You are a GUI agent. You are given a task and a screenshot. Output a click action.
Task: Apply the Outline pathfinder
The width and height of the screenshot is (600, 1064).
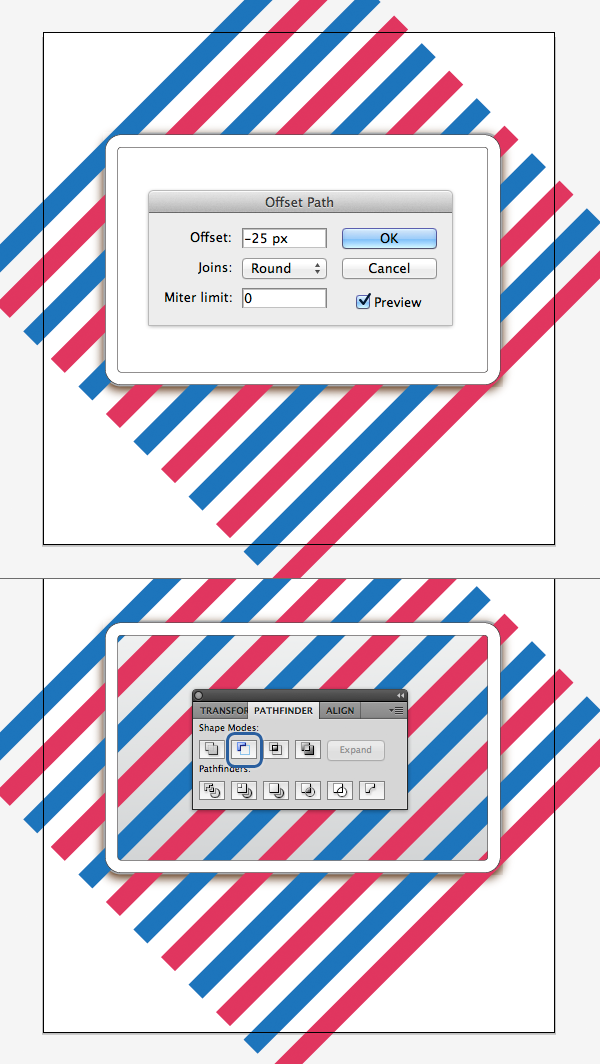340,790
